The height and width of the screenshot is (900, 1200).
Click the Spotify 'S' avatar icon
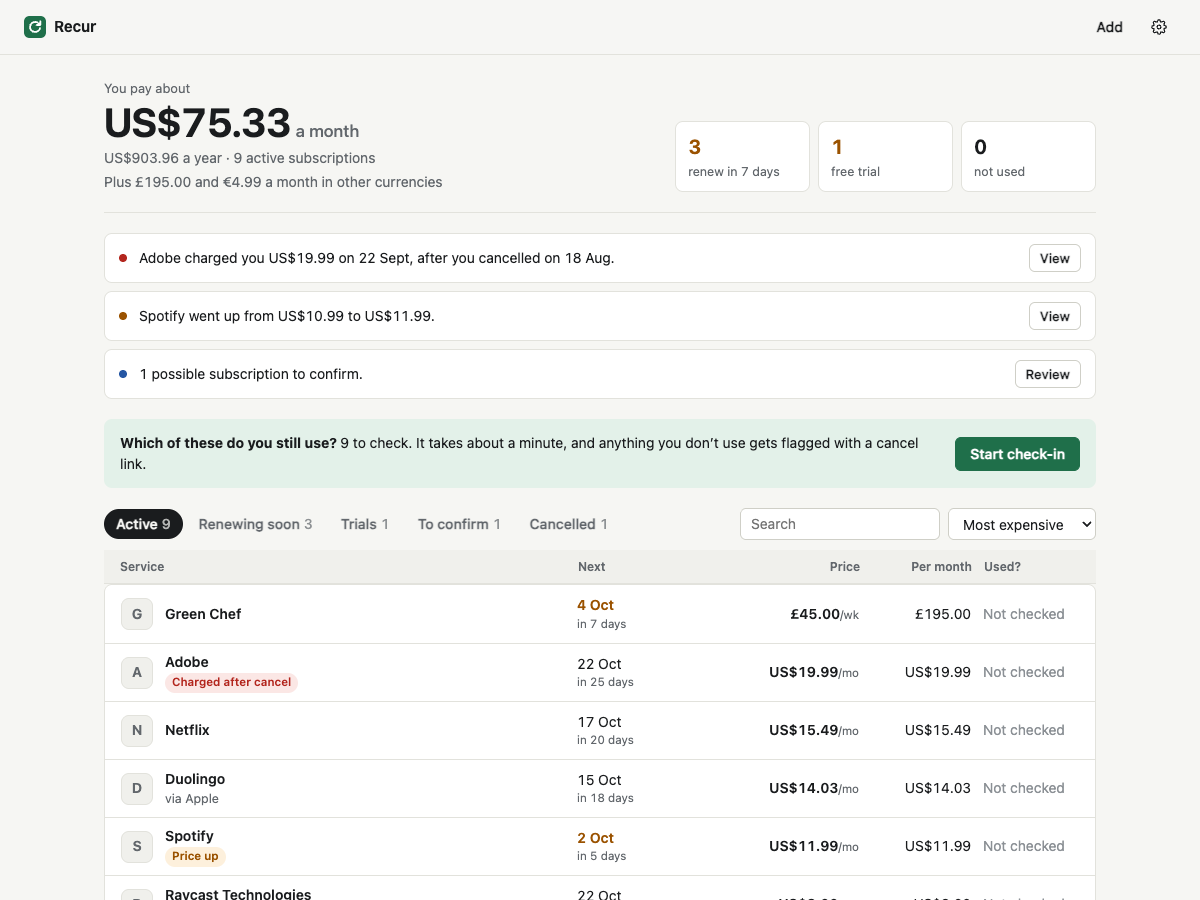coord(137,846)
